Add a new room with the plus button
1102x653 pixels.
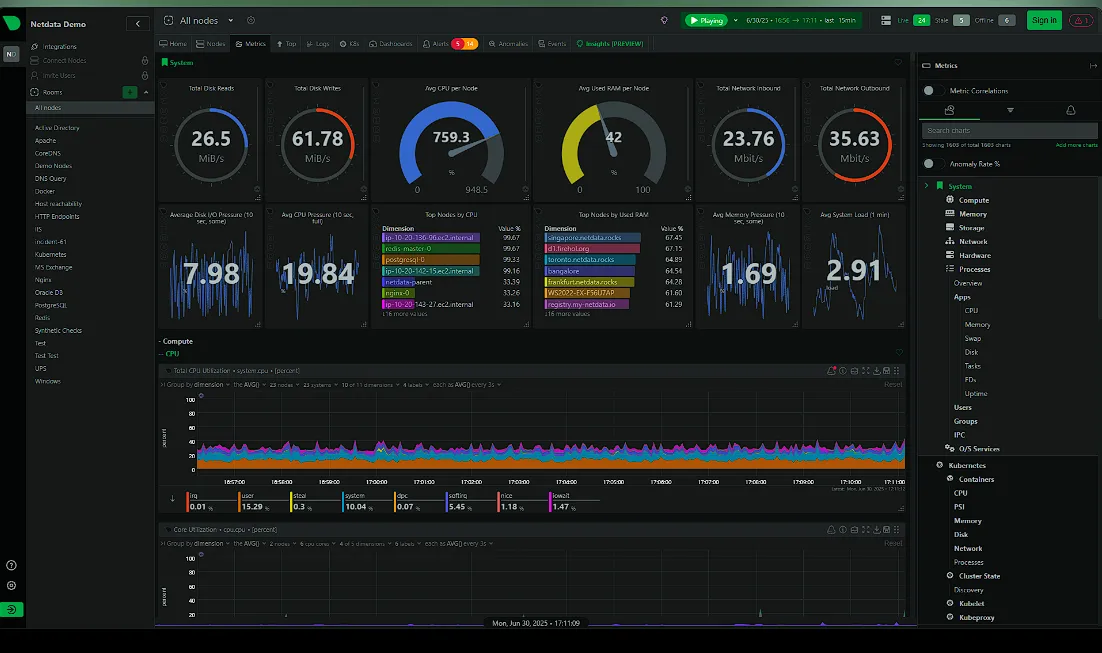[130, 92]
